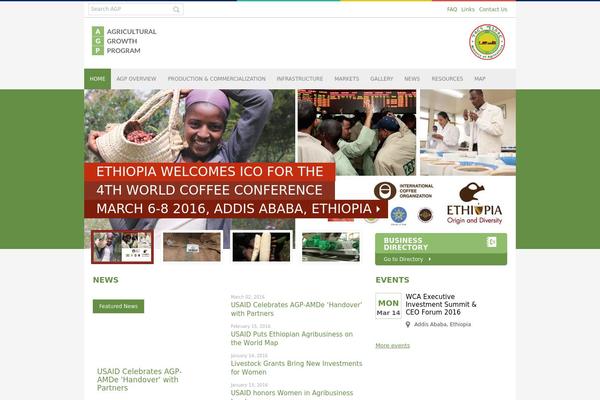Image resolution: width=600 pixels, height=400 pixels.
Task: Open the Markets menu
Action: click(x=347, y=79)
